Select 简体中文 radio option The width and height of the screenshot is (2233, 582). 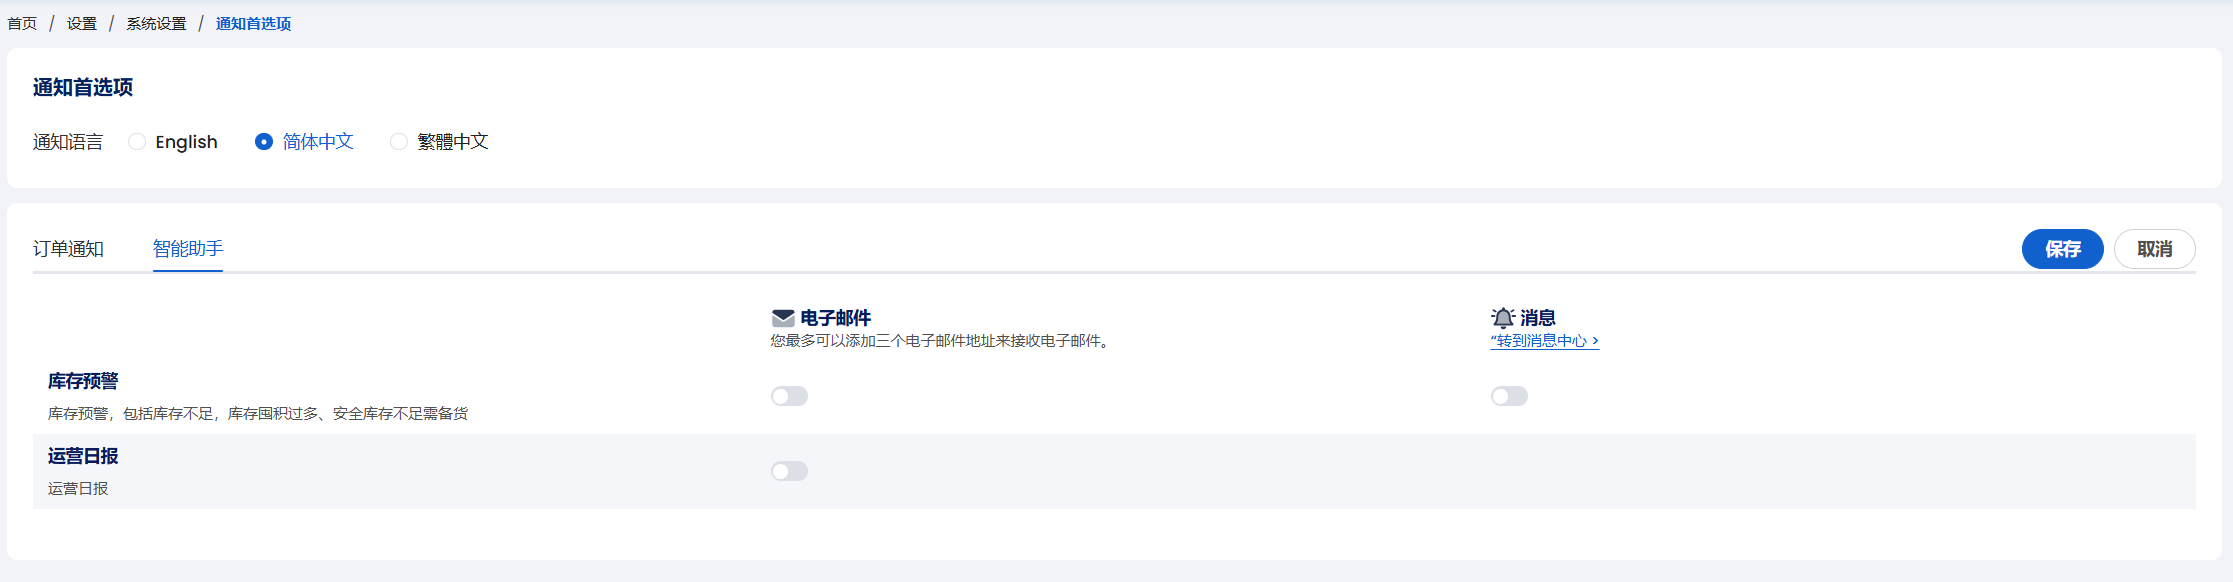(x=304, y=142)
